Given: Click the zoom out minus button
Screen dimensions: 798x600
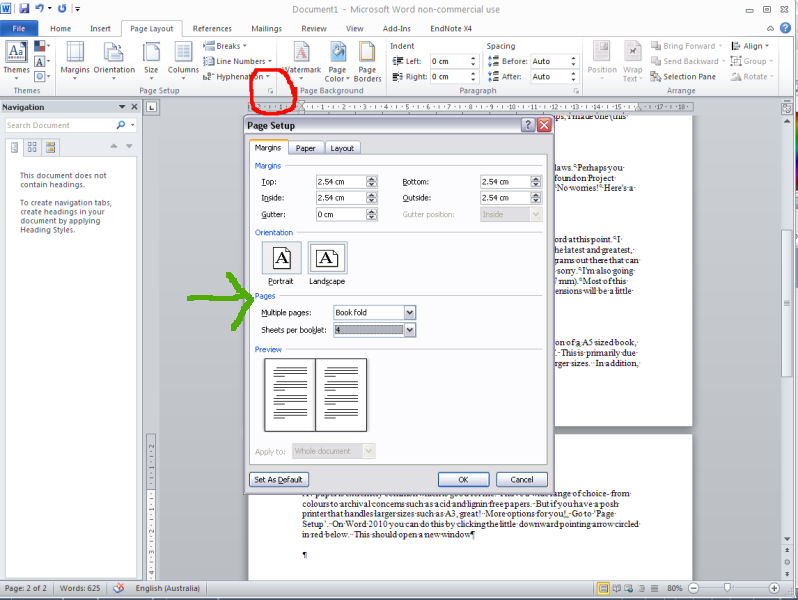Looking at the screenshot, I should (693, 588).
